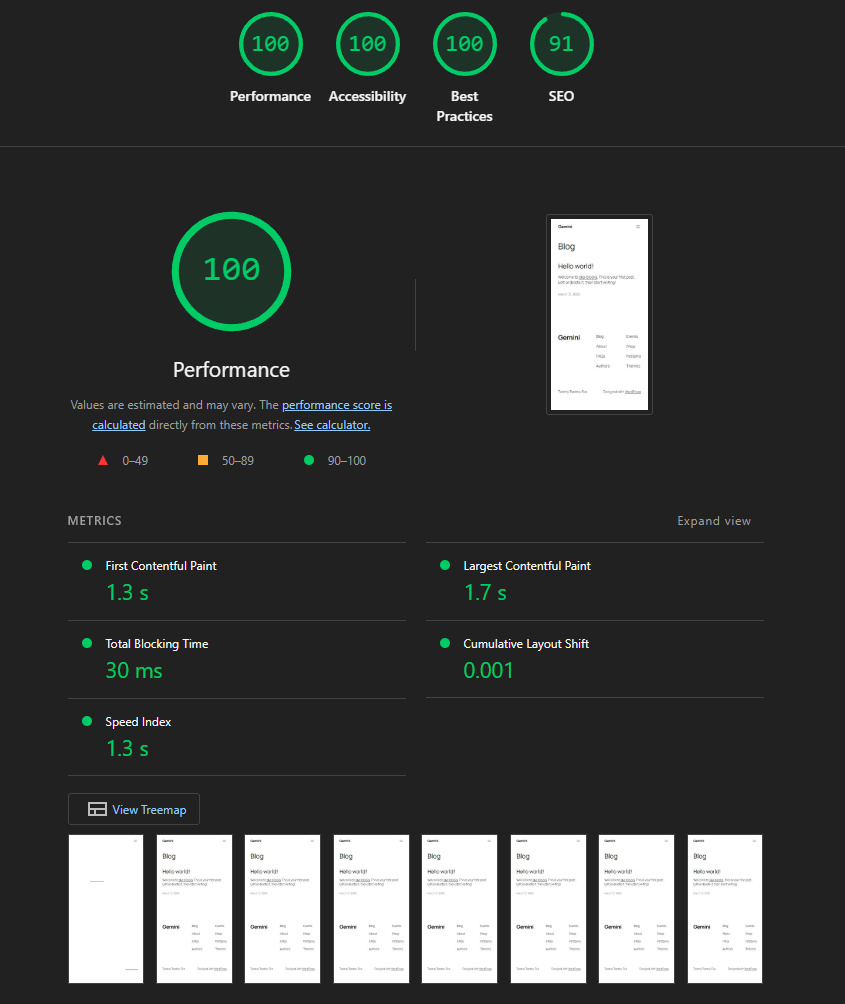Click the Performance score gauge in top row

270,45
